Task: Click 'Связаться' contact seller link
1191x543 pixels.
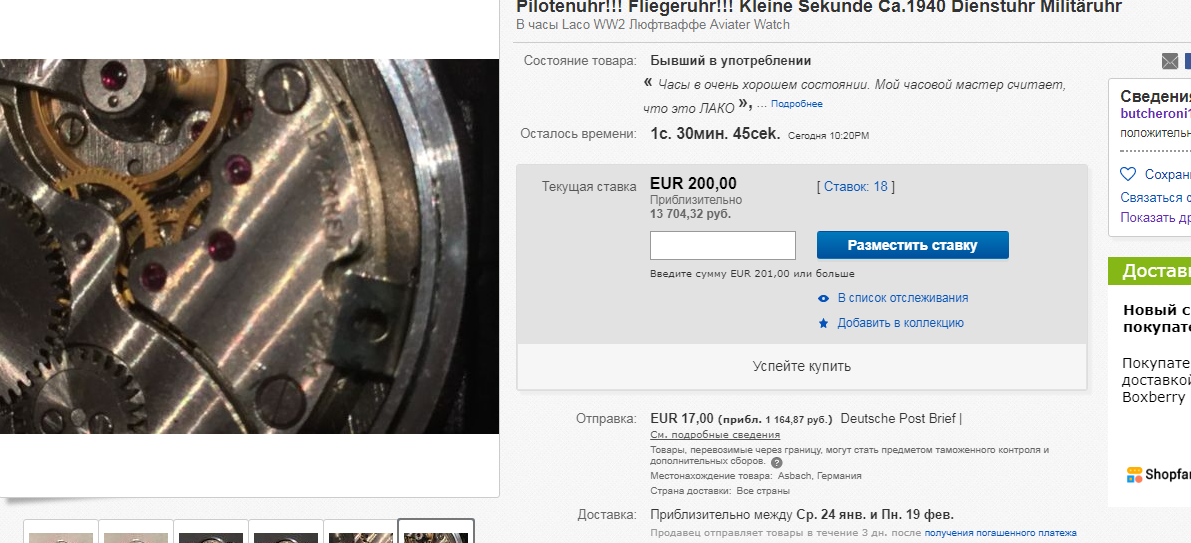Action: [1155, 197]
